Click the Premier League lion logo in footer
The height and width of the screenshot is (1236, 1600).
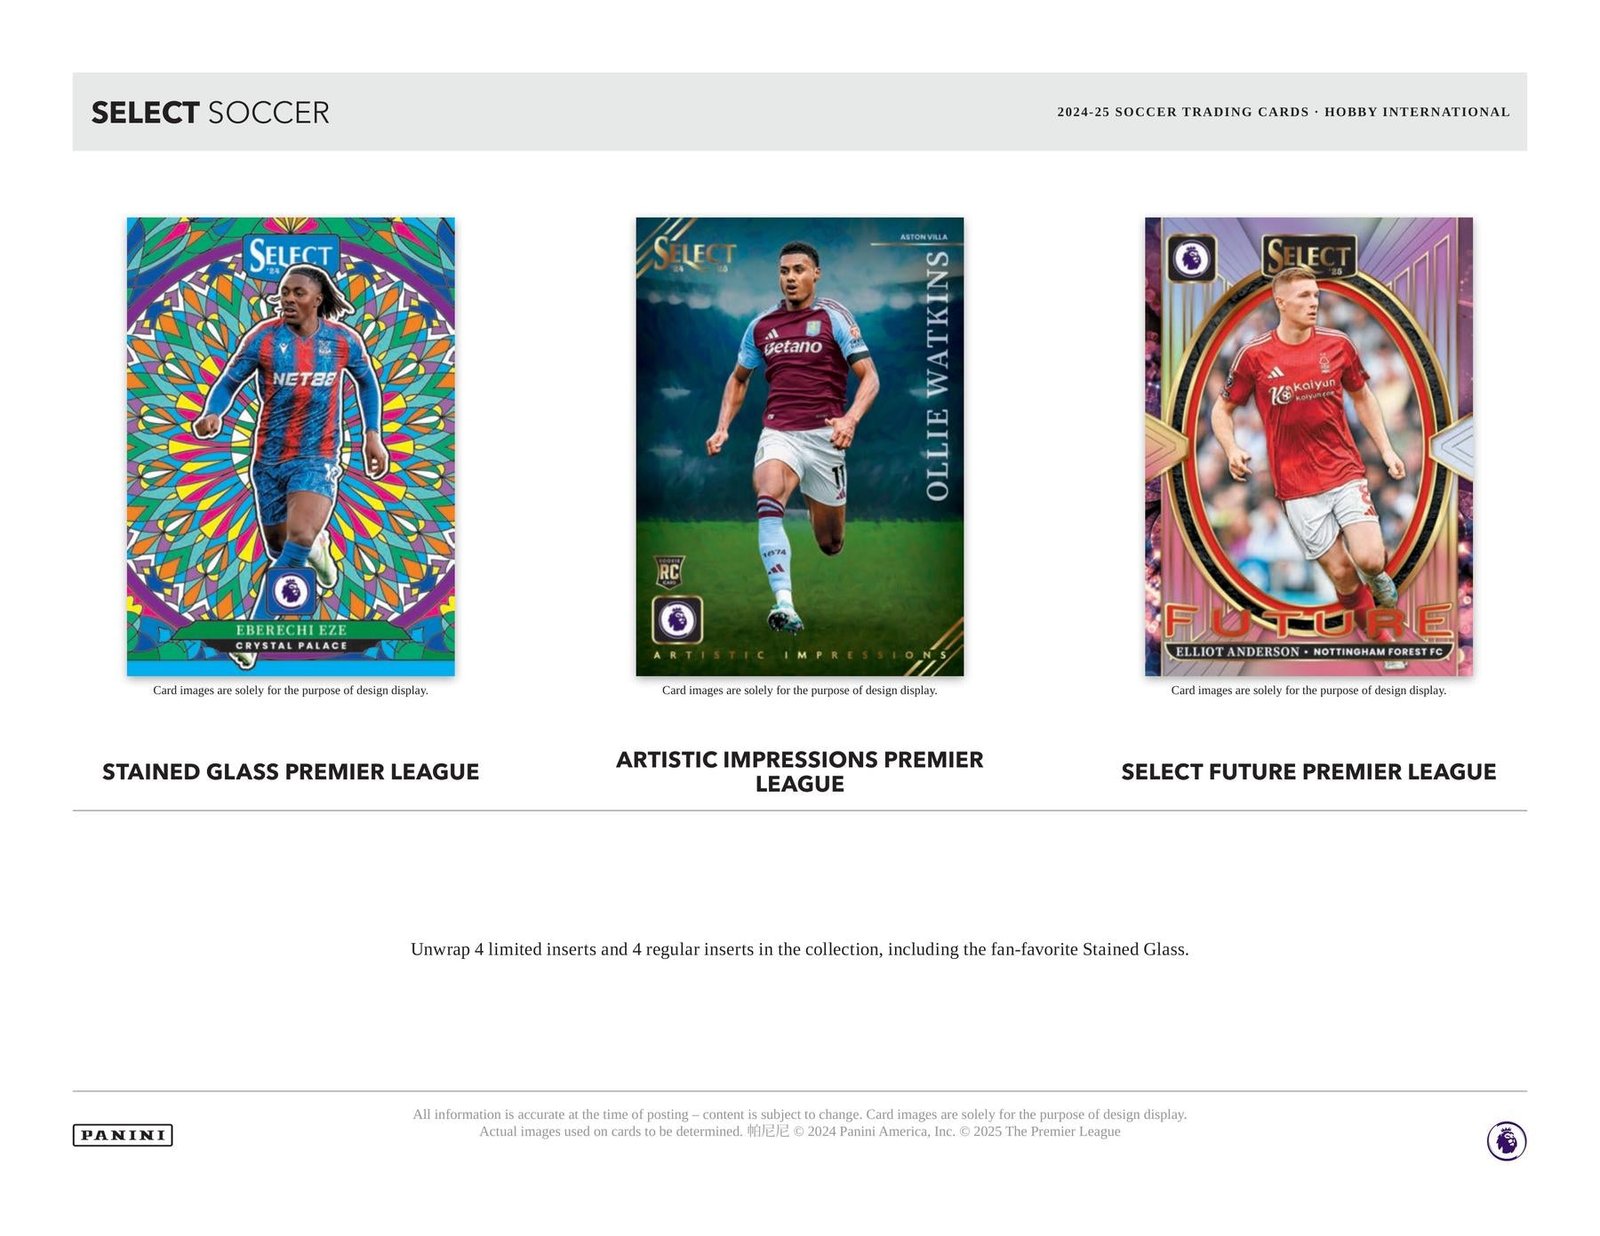(x=1506, y=1141)
